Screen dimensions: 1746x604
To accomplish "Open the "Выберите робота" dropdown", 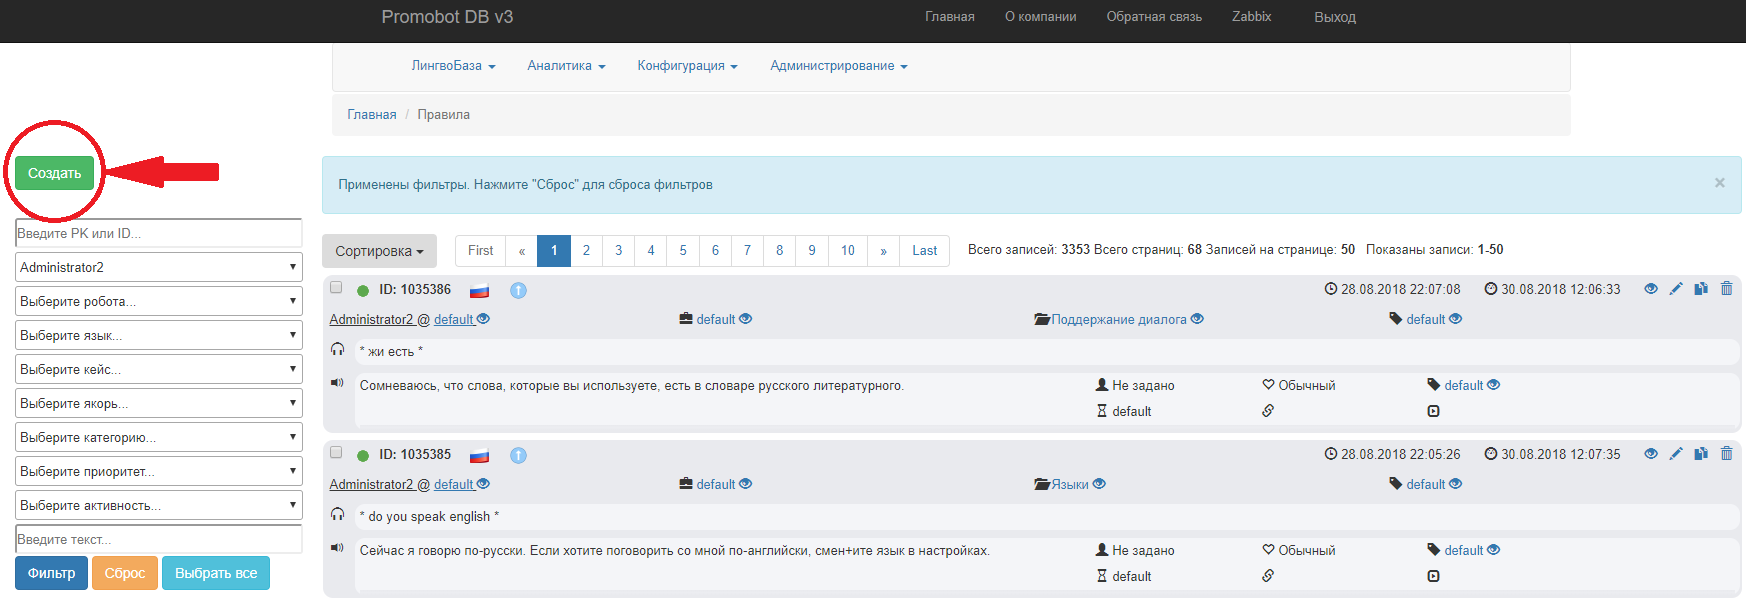I will 159,301.
